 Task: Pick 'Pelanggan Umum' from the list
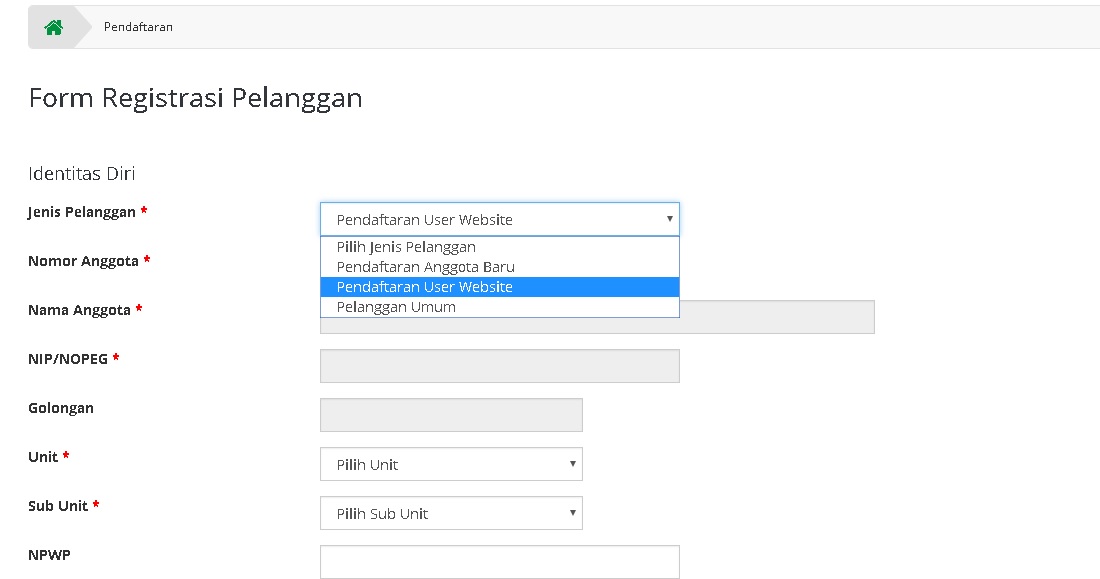(x=396, y=307)
